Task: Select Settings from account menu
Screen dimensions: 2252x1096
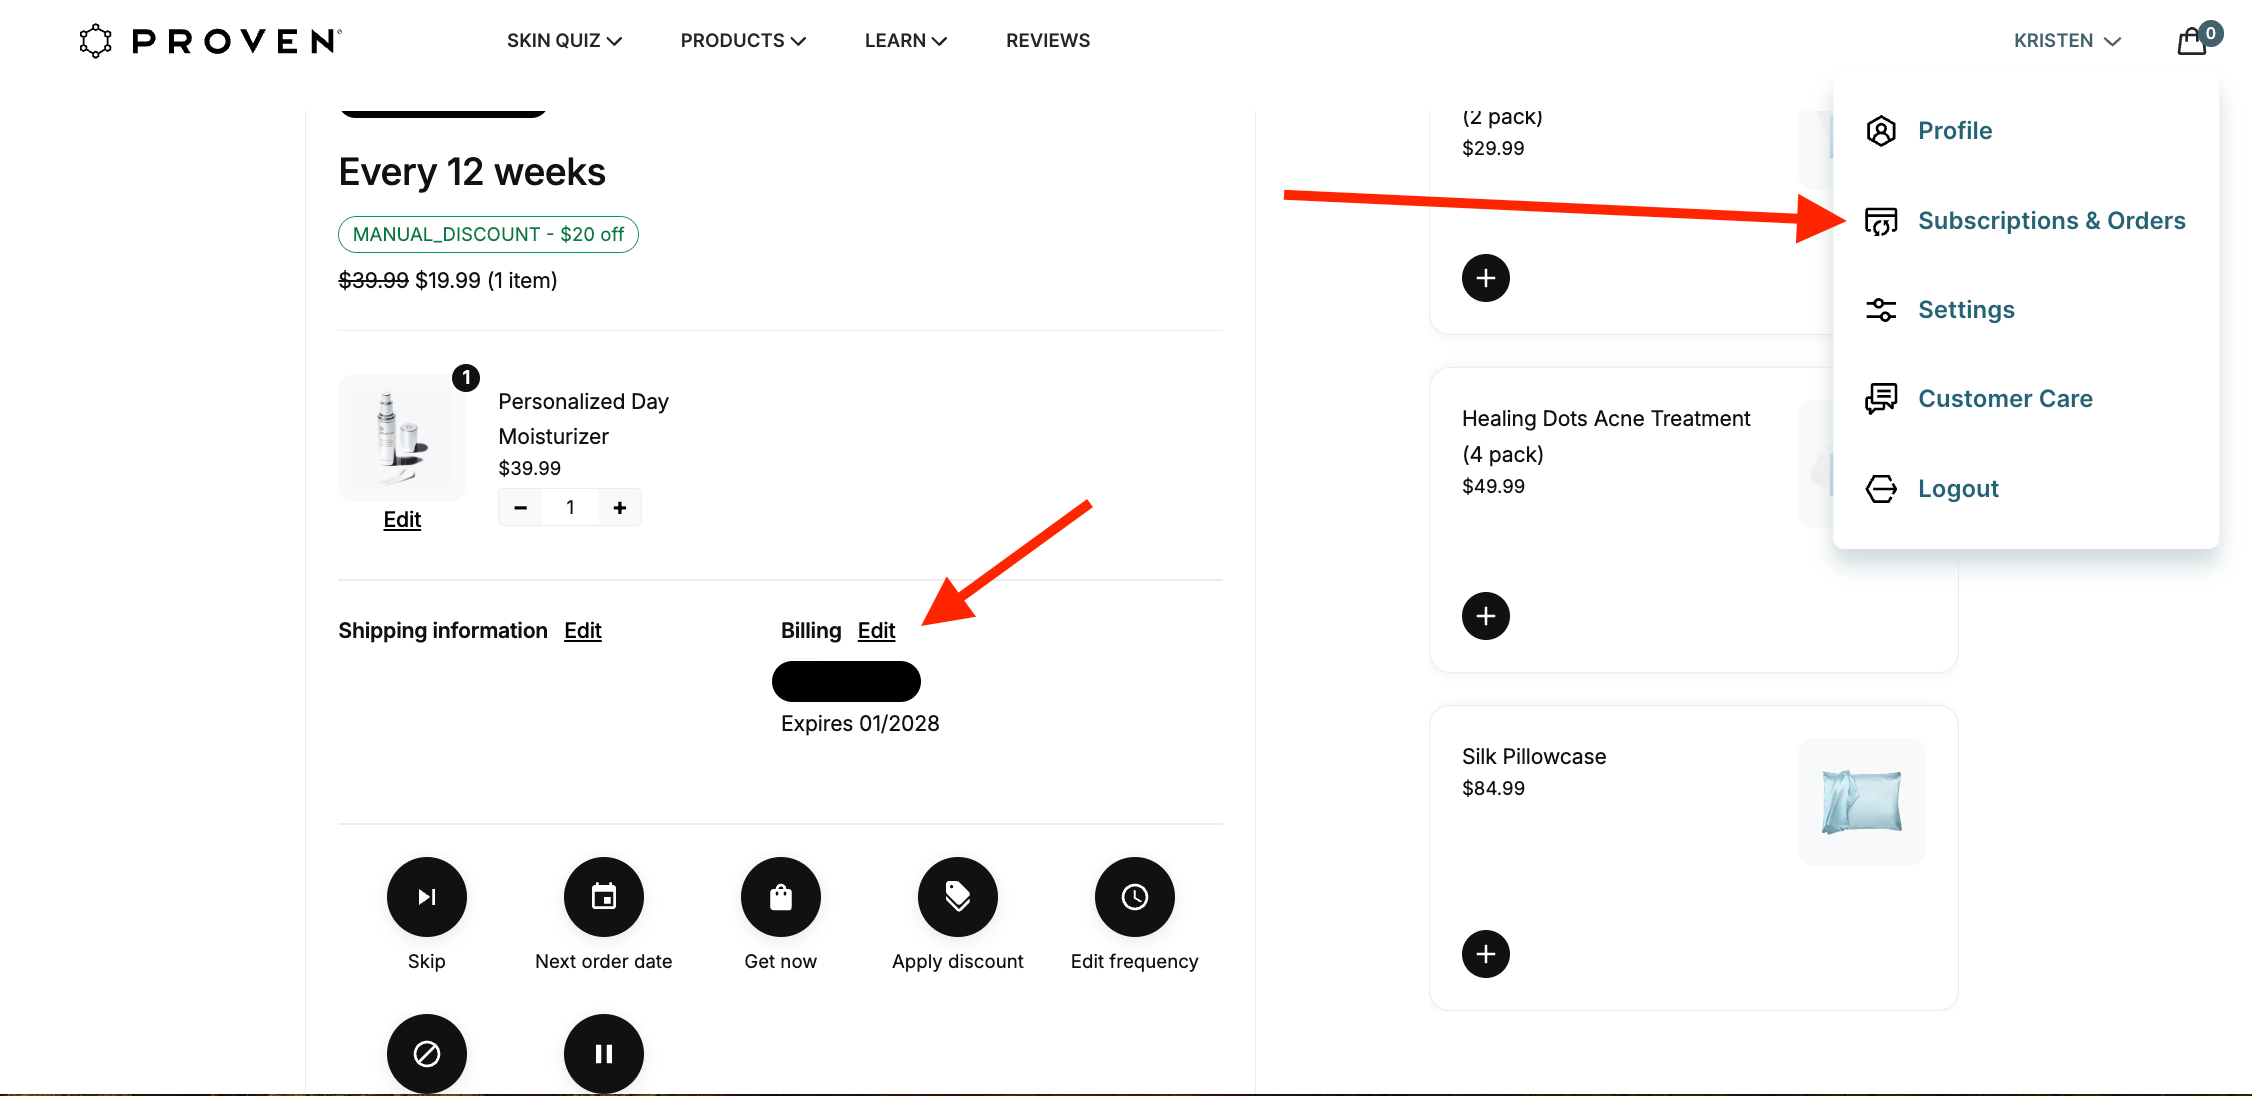Action: [1966, 310]
